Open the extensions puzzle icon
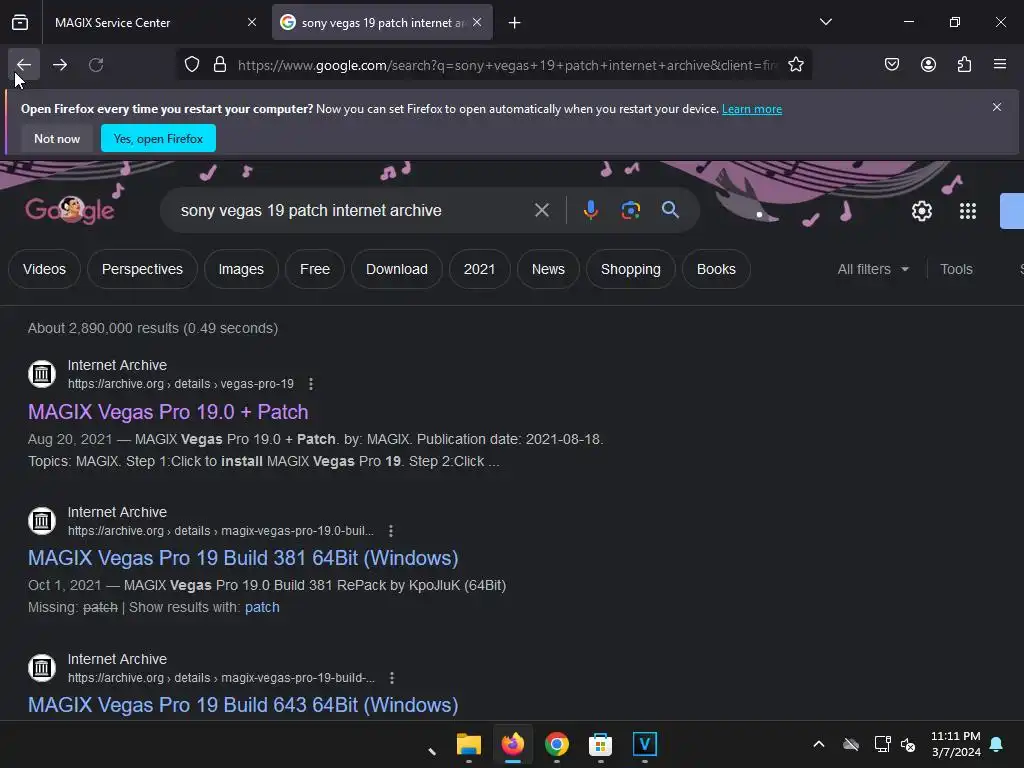 tap(964, 64)
